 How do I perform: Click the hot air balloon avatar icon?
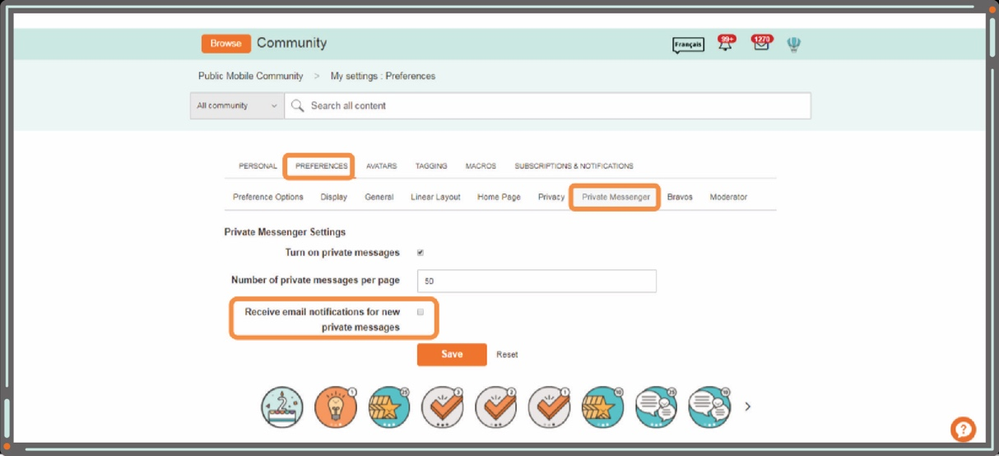tap(793, 44)
